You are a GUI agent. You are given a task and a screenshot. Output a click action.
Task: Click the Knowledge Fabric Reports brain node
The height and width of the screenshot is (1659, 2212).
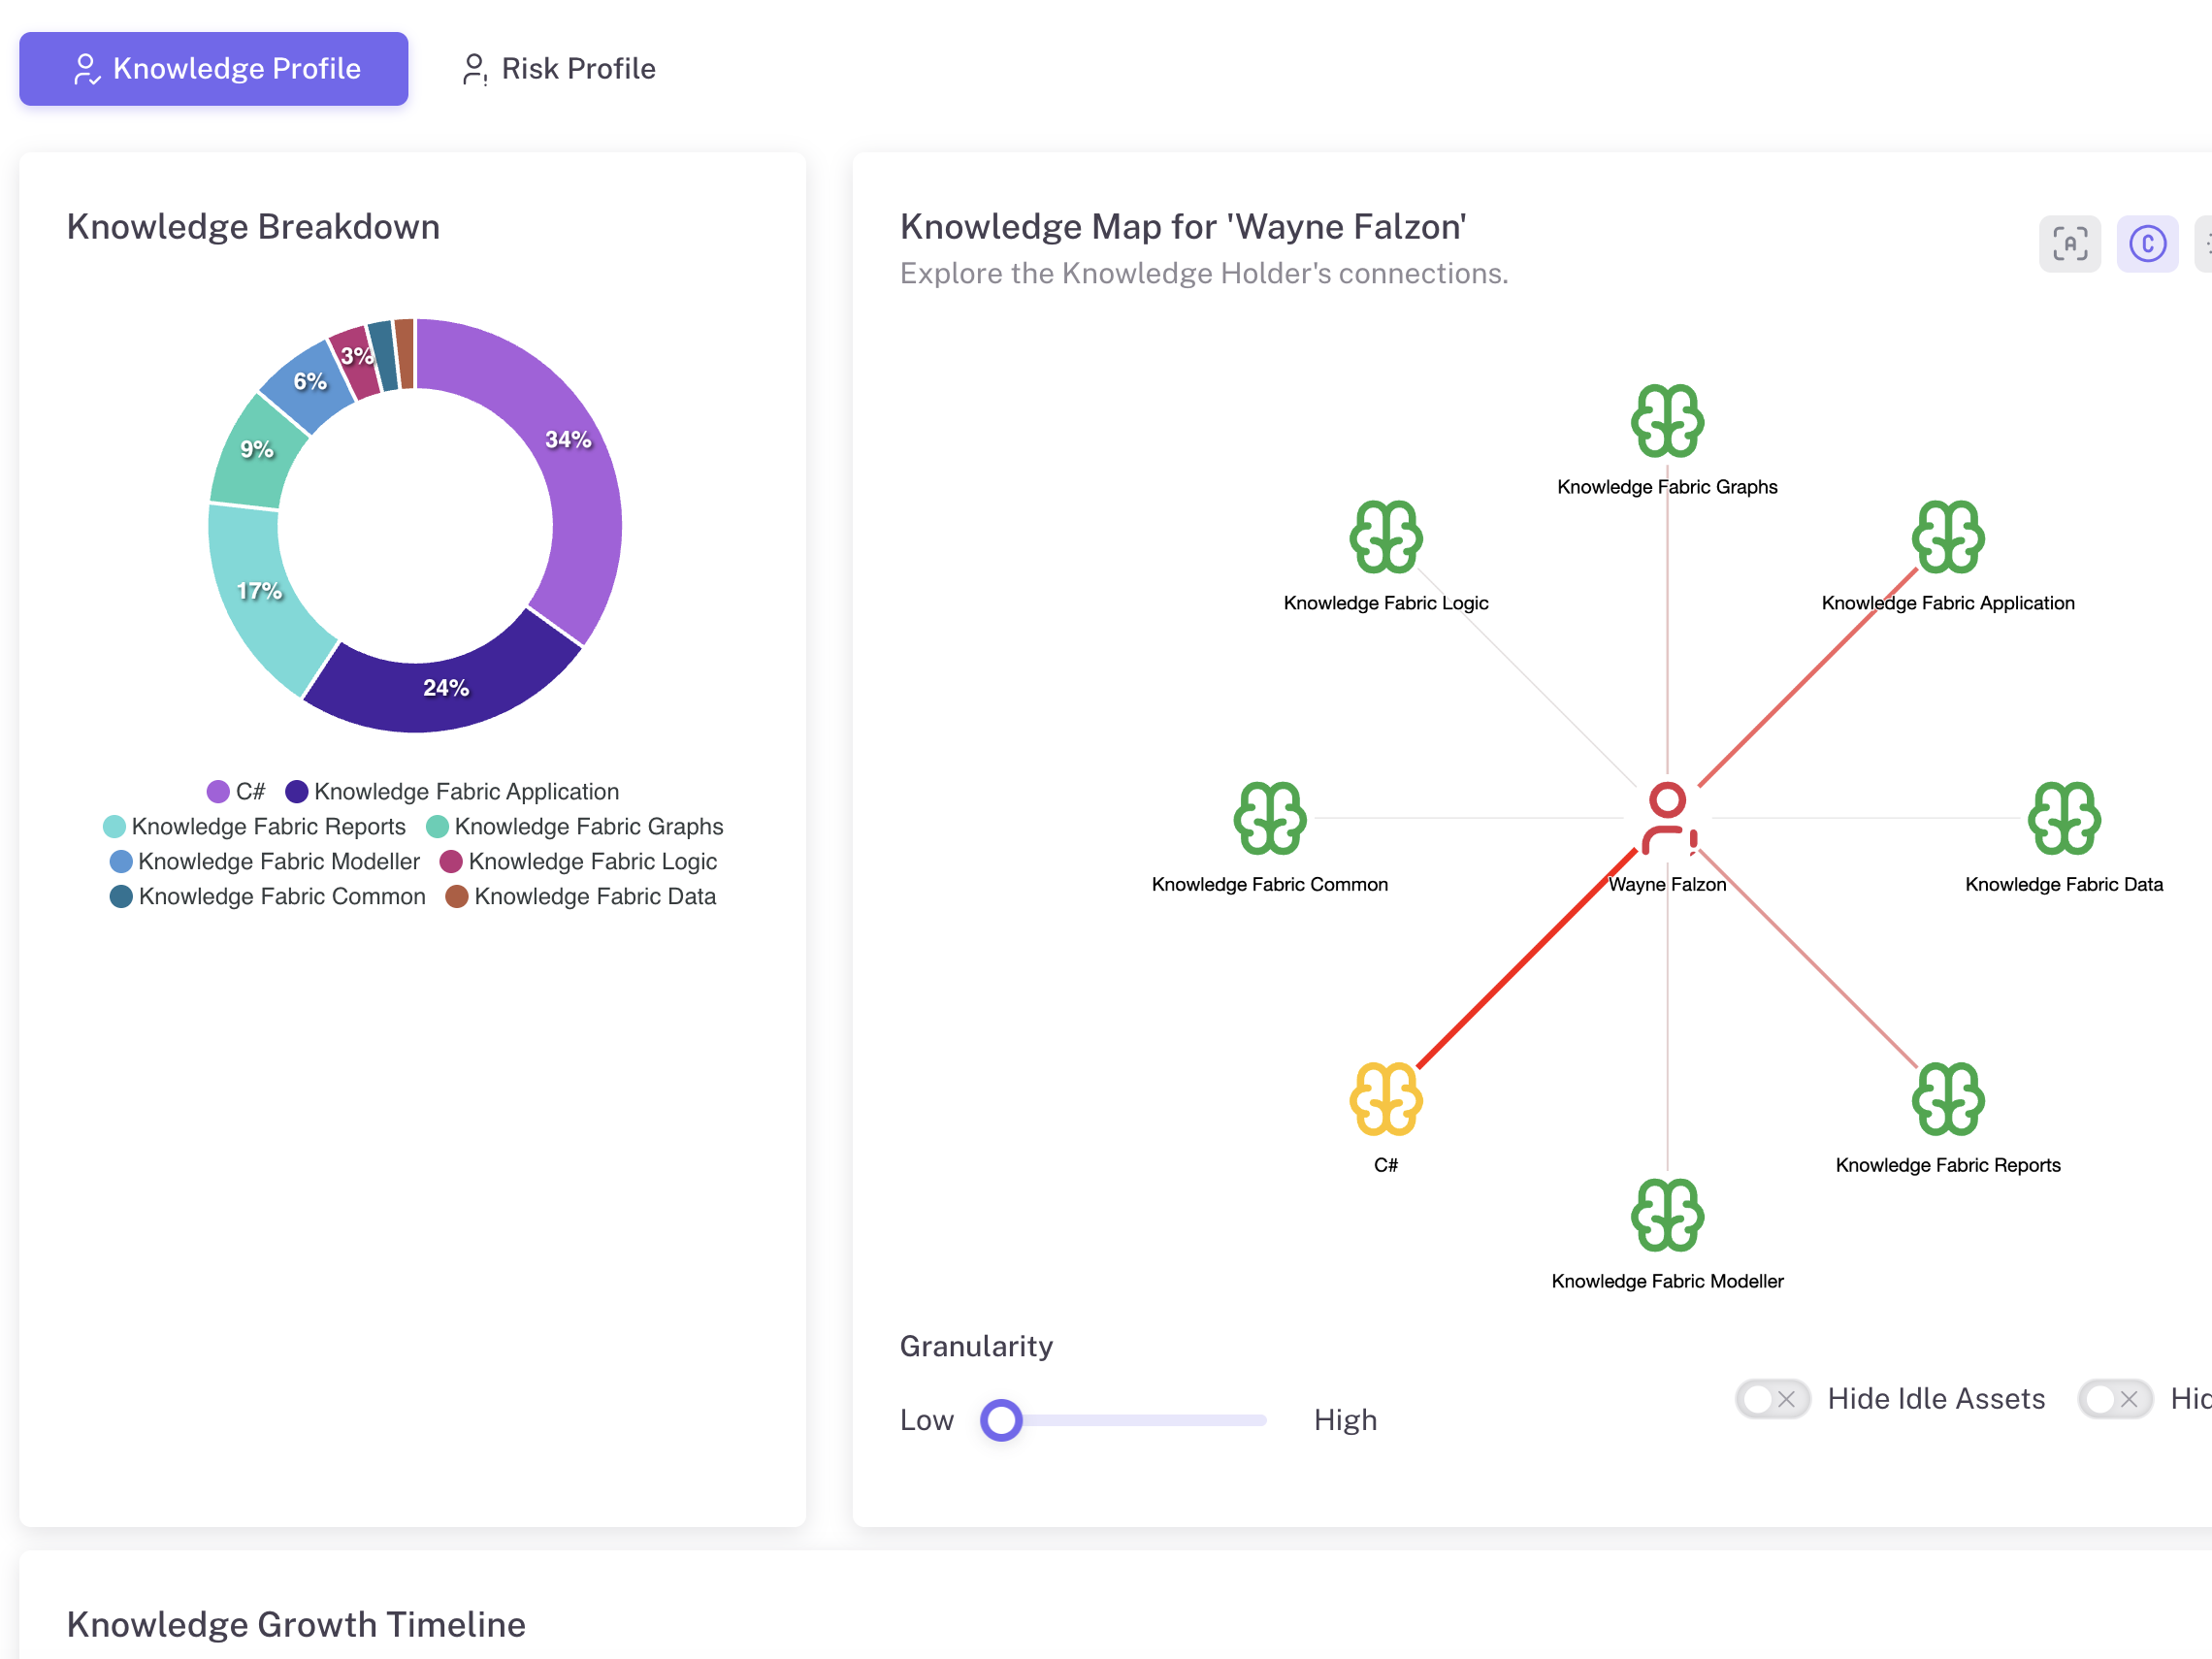pyautogui.click(x=1947, y=1100)
